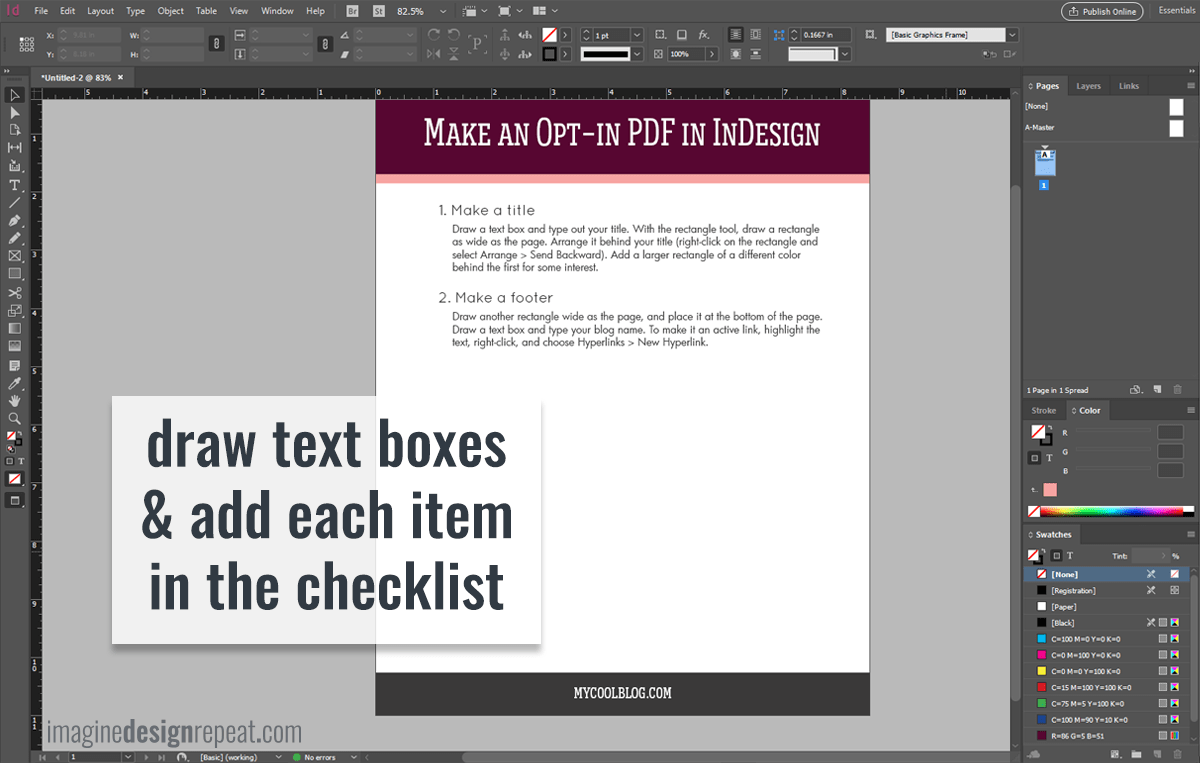1200x763 pixels.
Task: Pick a color from the Color panel spectrum ramp
Action: pyautogui.click(x=1111, y=511)
